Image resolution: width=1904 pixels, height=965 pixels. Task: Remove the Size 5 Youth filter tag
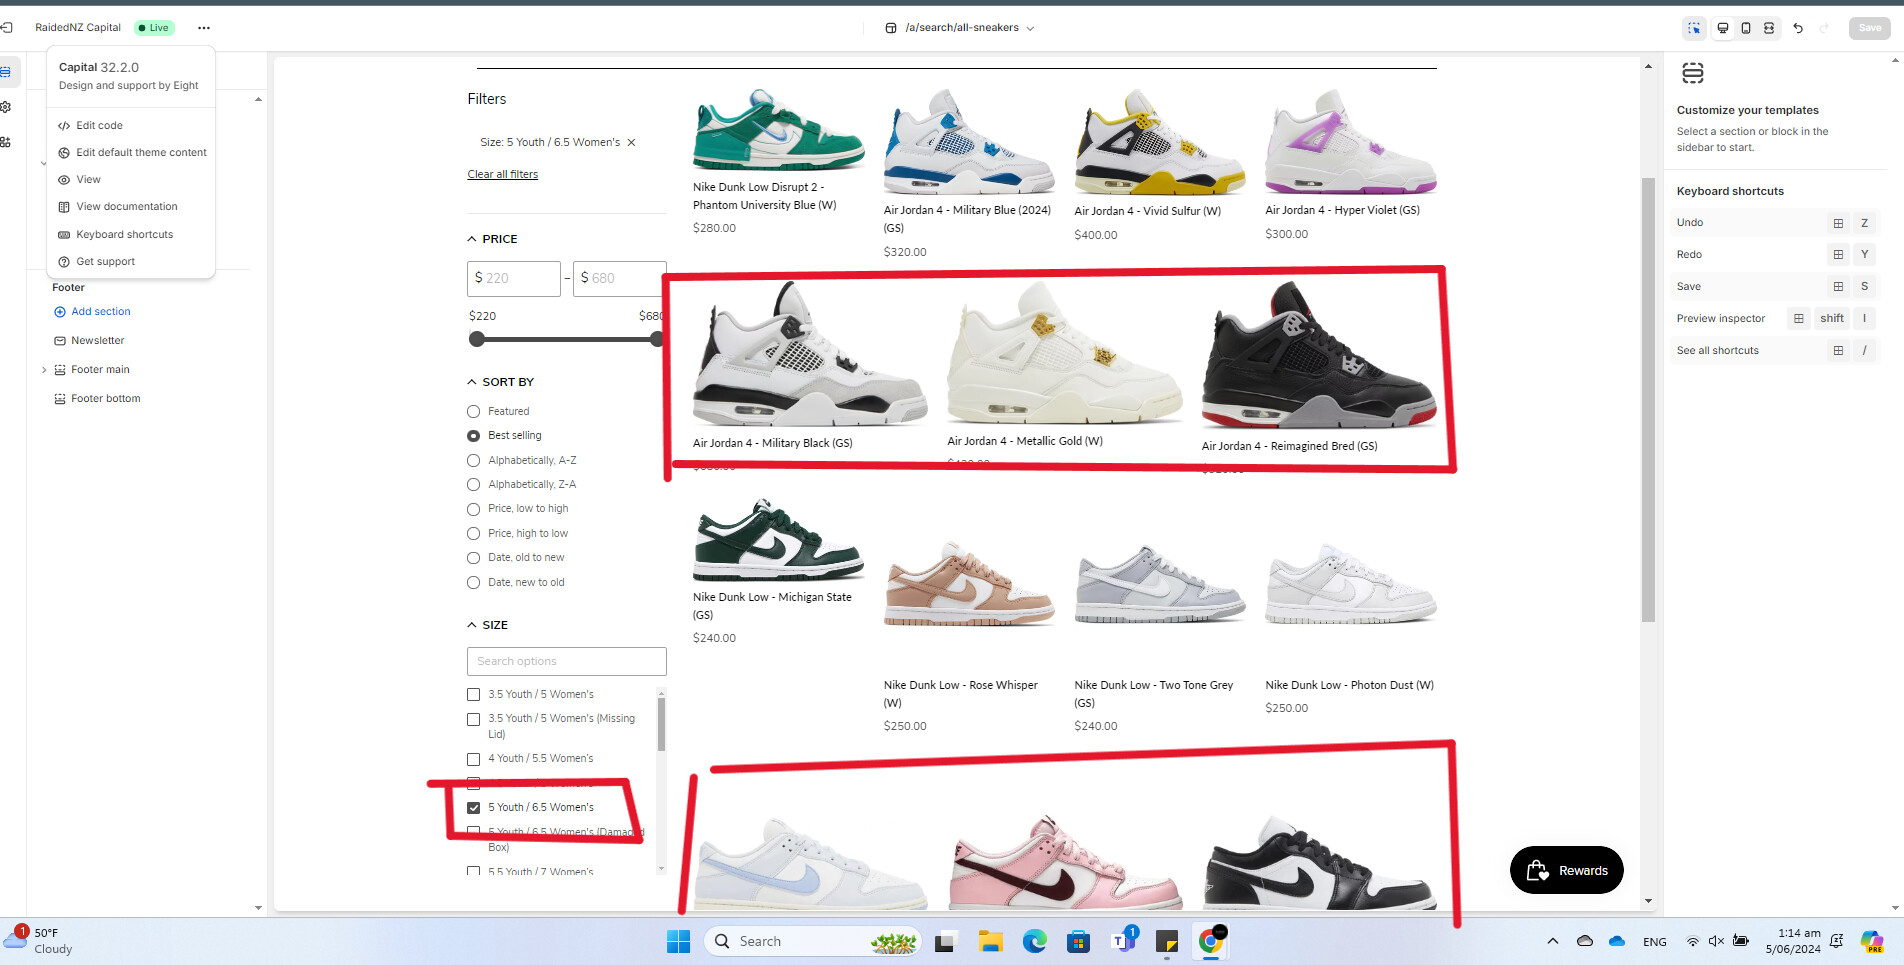(631, 143)
